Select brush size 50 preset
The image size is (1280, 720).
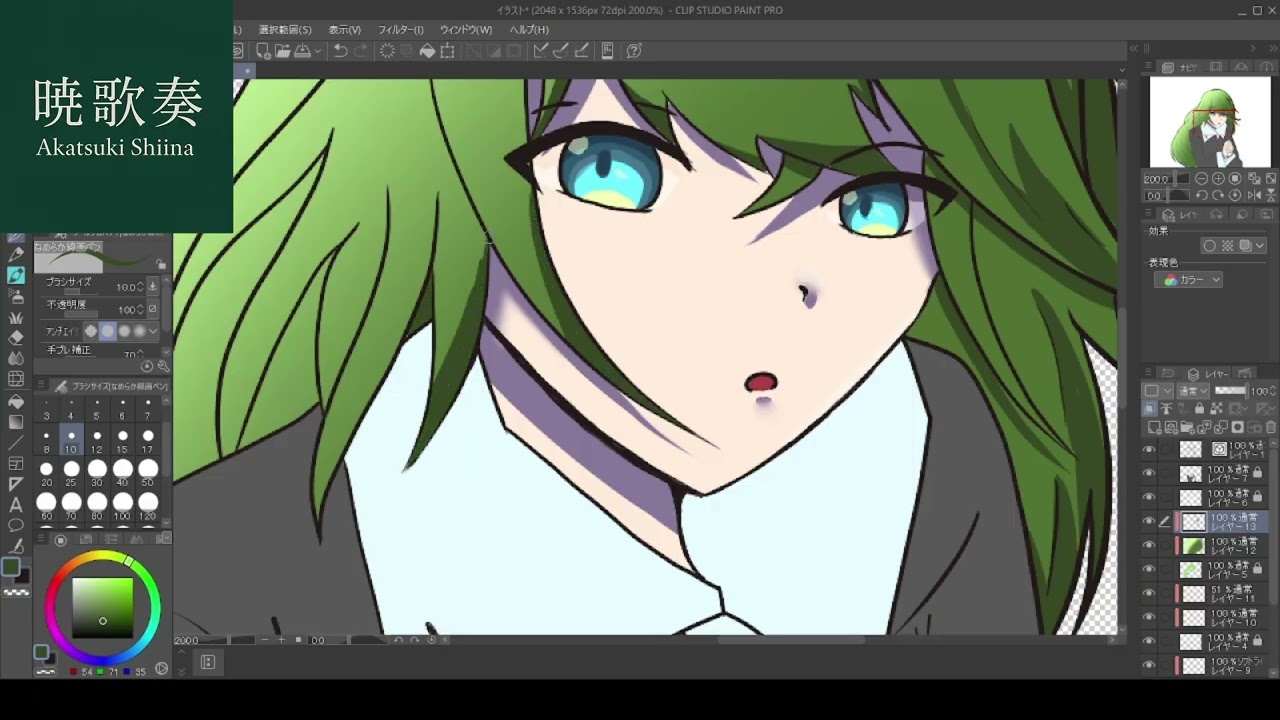pyautogui.click(x=148, y=473)
